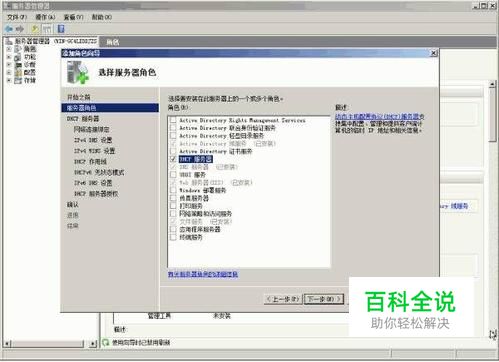Close the 添加角色向导 dialog

click(433, 53)
